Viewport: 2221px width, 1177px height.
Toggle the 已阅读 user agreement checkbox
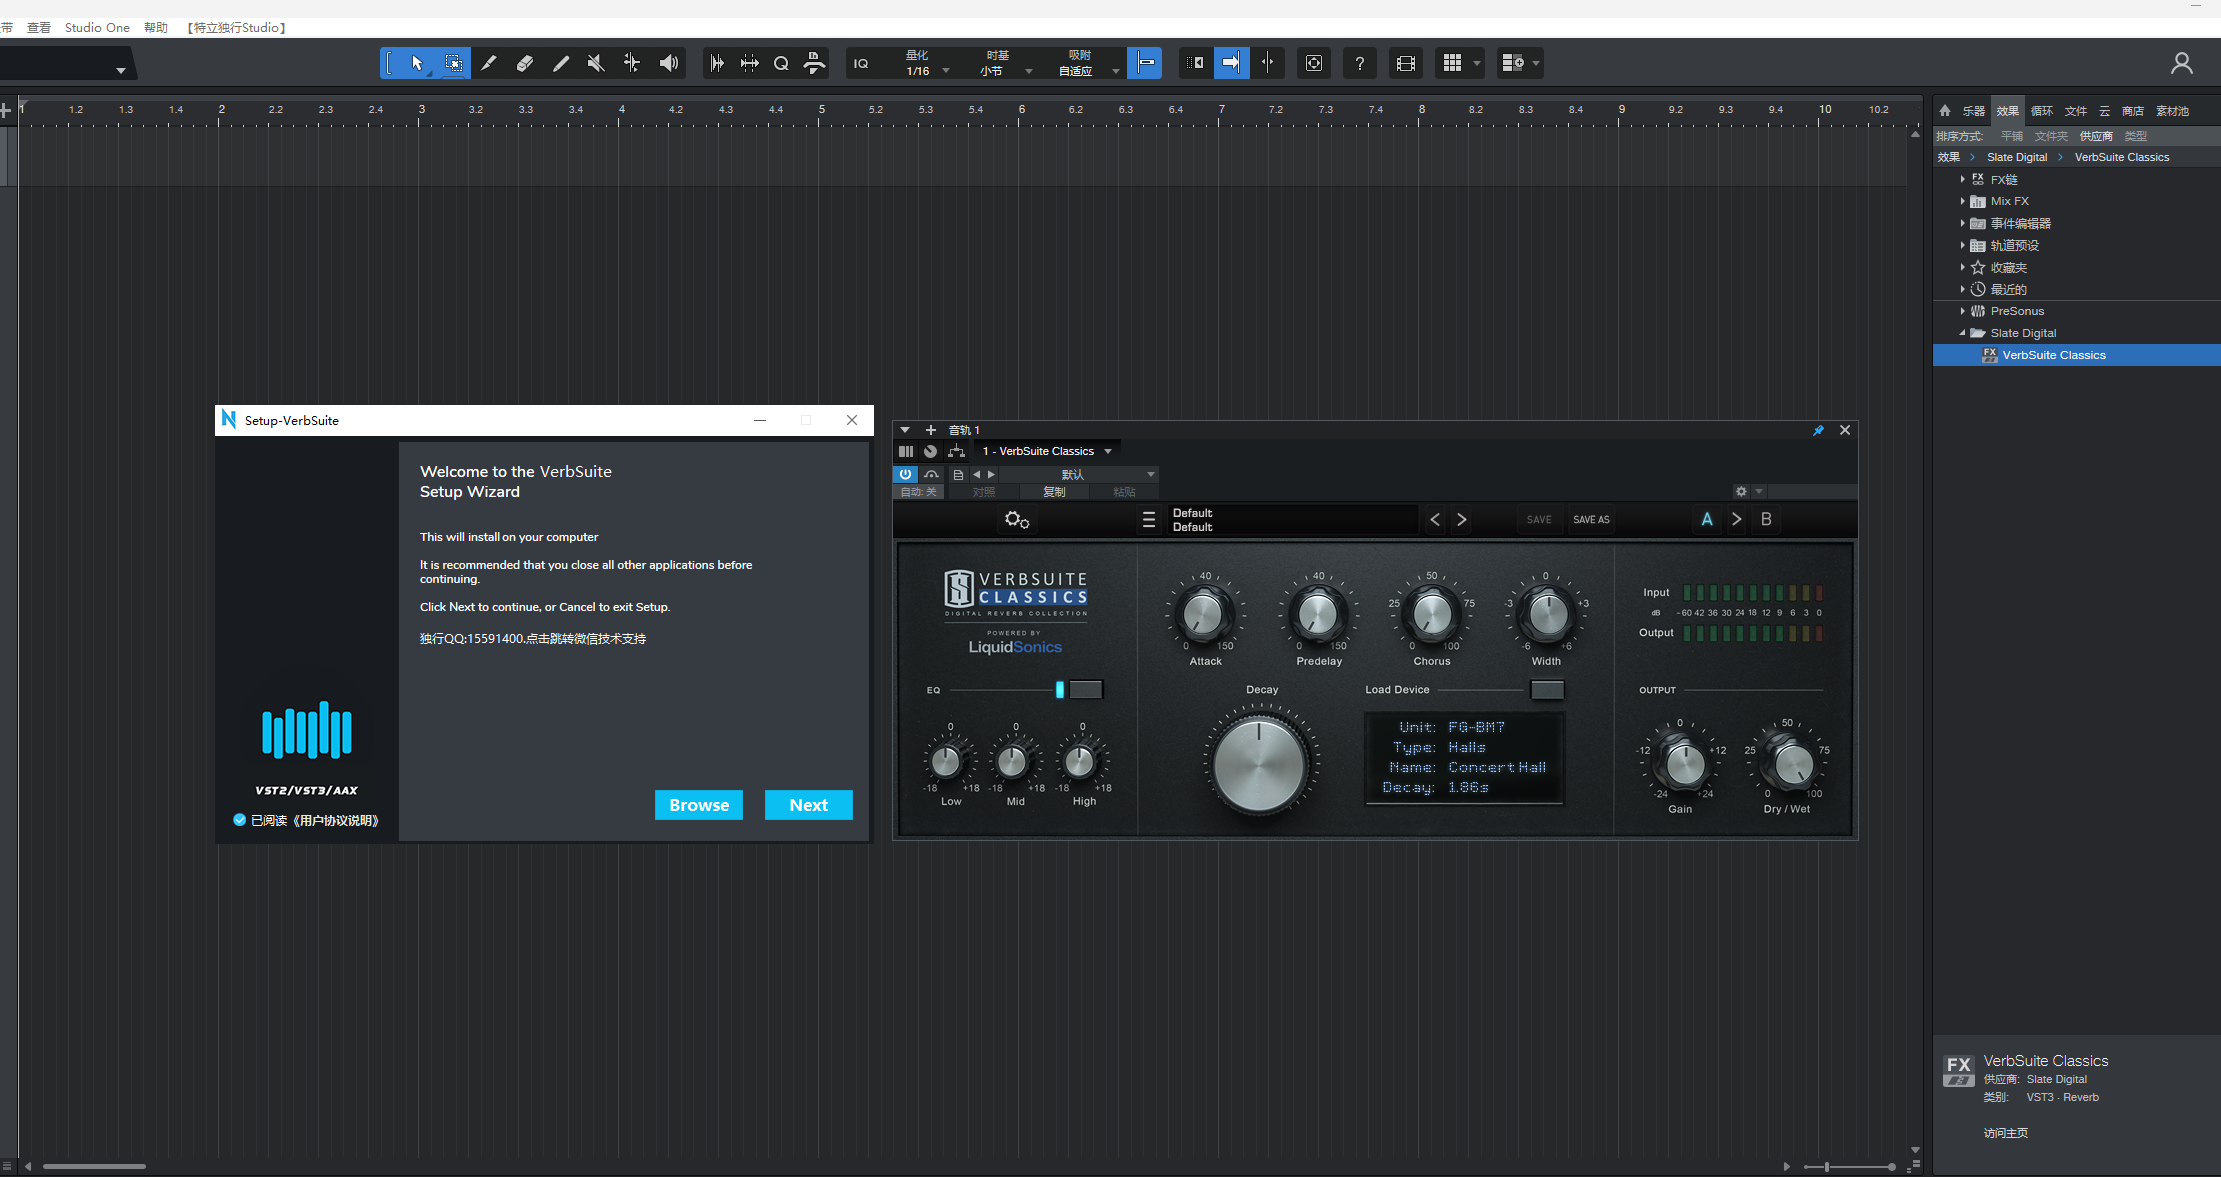click(239, 820)
